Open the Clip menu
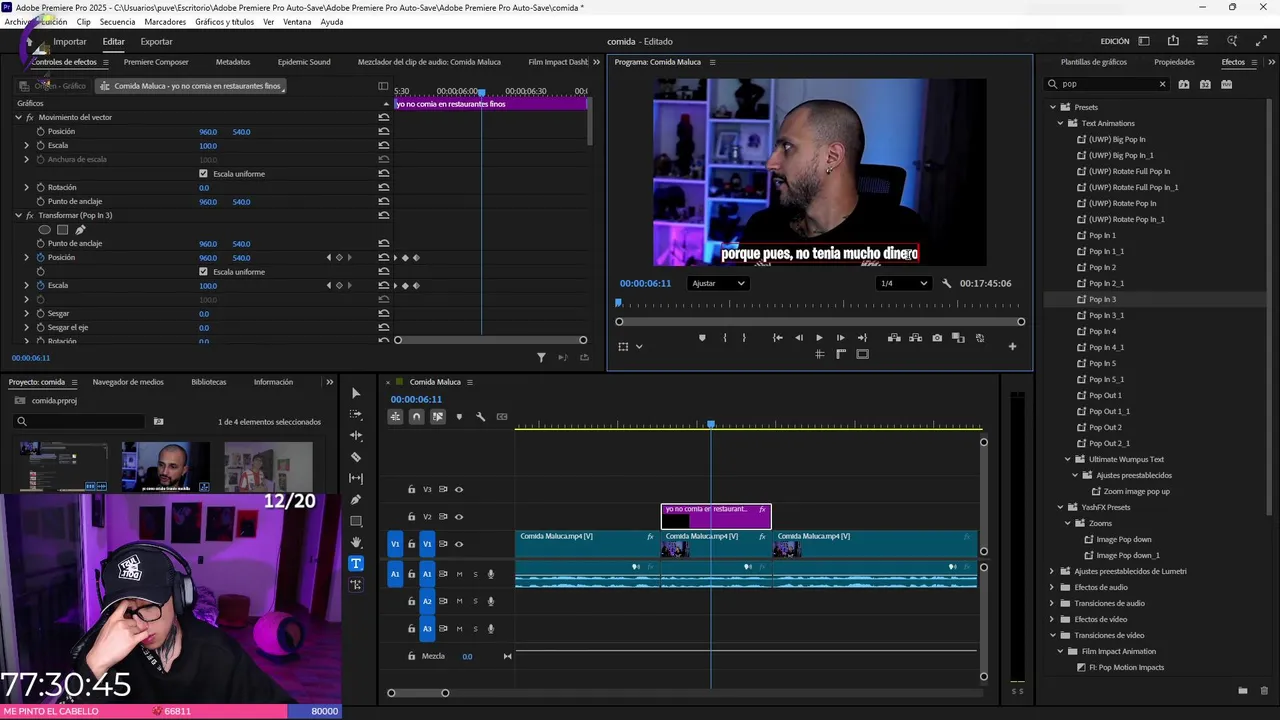The image size is (1280, 720). pyautogui.click(x=83, y=22)
